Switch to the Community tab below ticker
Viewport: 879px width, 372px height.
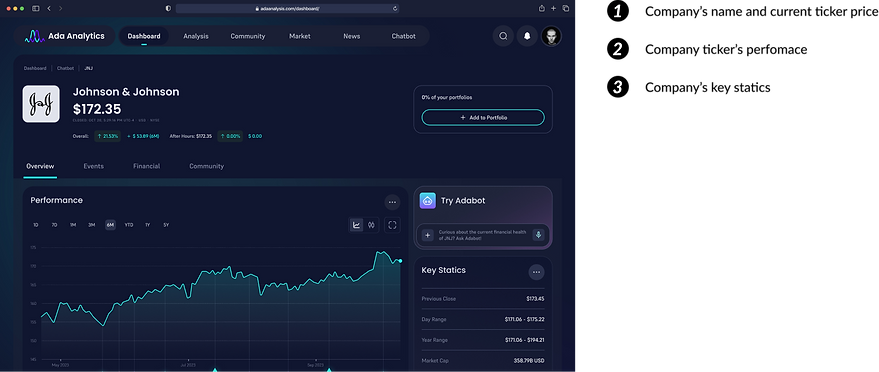point(206,166)
